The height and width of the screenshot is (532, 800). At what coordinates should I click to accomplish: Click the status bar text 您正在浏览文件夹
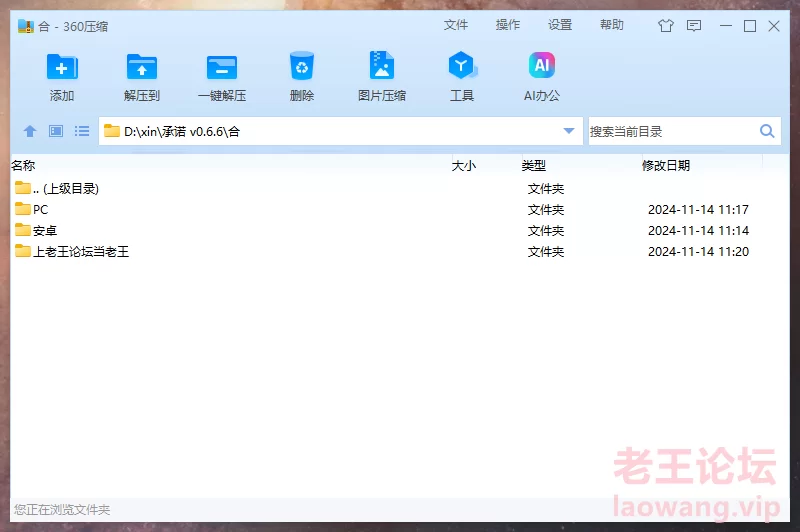click(62, 510)
